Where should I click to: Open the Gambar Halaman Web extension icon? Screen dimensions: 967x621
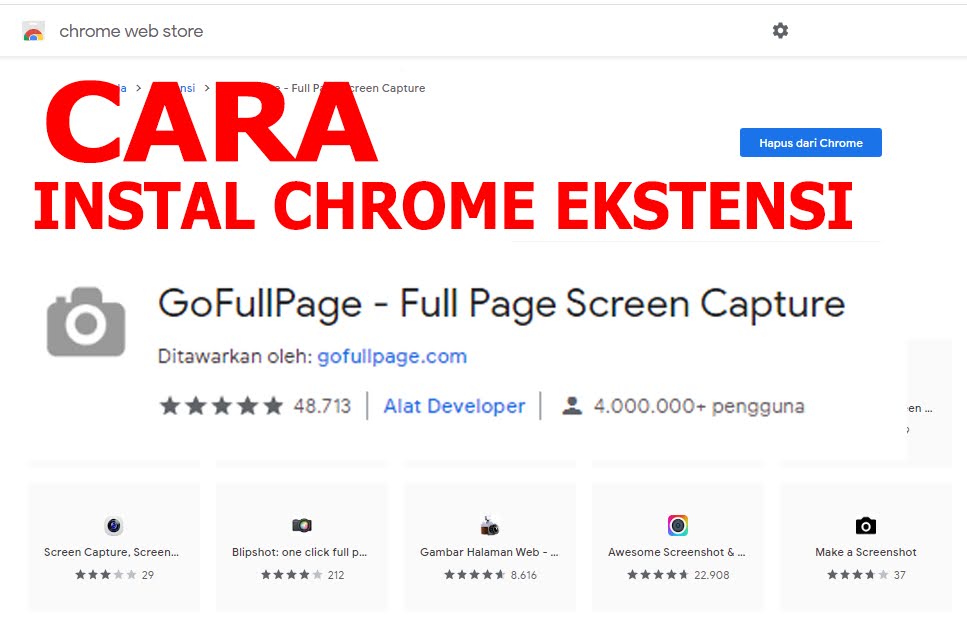(490, 525)
